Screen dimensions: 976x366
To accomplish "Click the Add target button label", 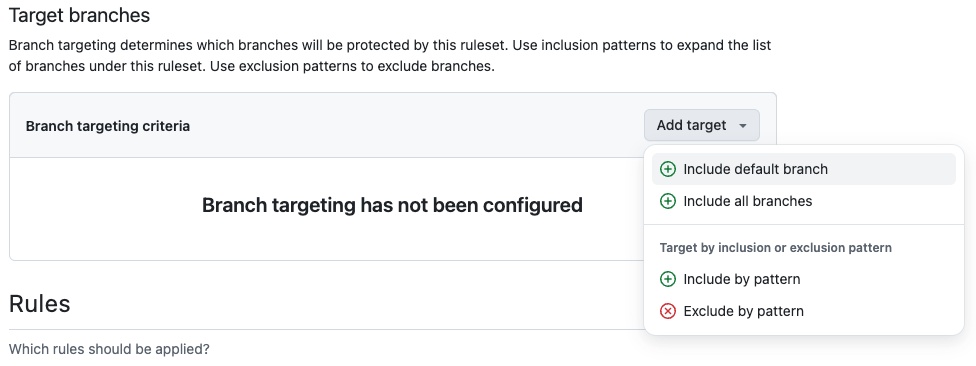I will coord(691,125).
